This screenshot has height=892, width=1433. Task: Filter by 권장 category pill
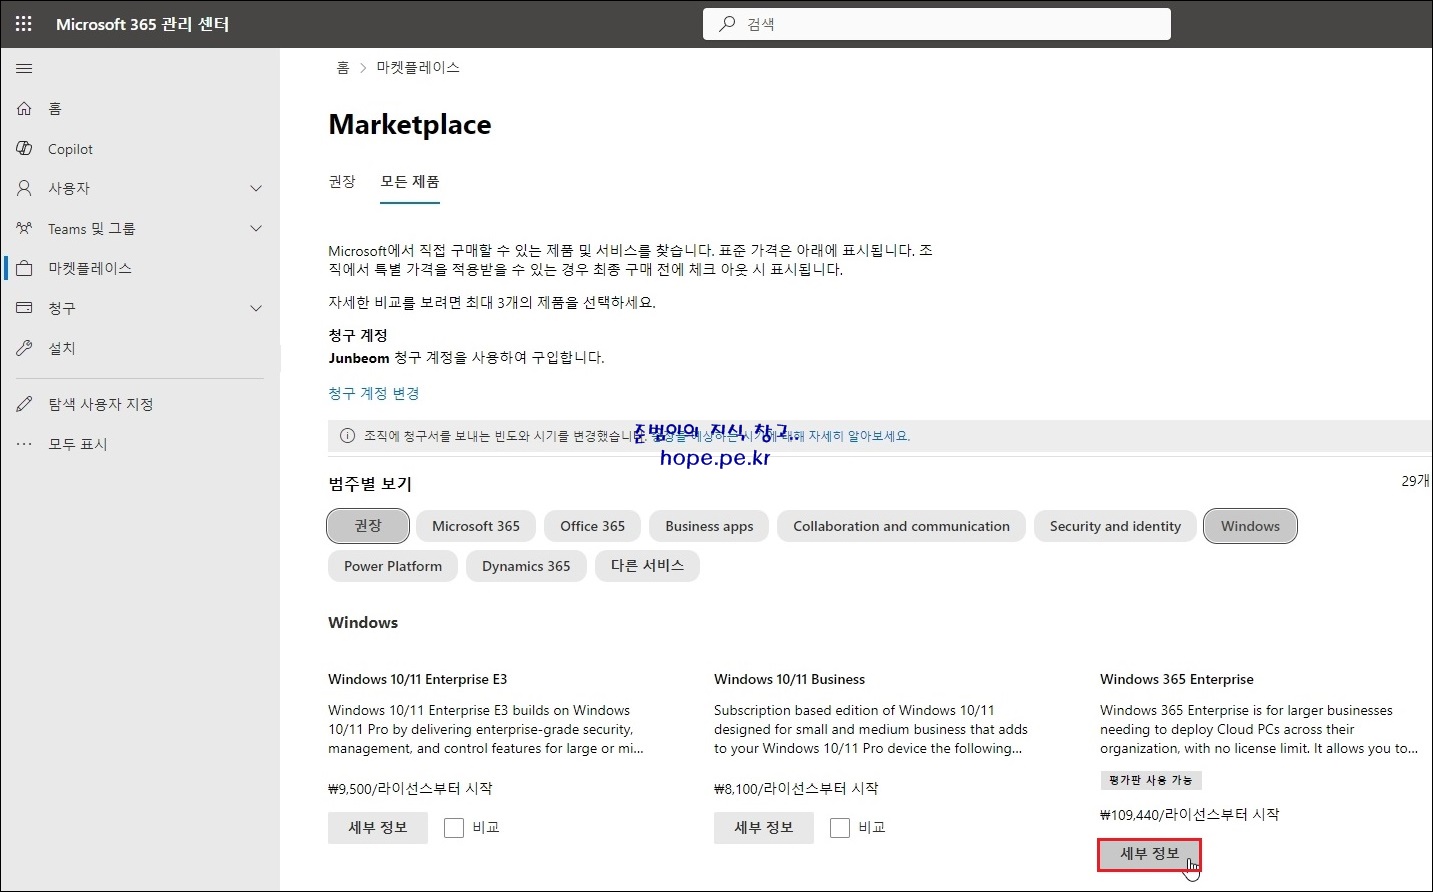[368, 526]
